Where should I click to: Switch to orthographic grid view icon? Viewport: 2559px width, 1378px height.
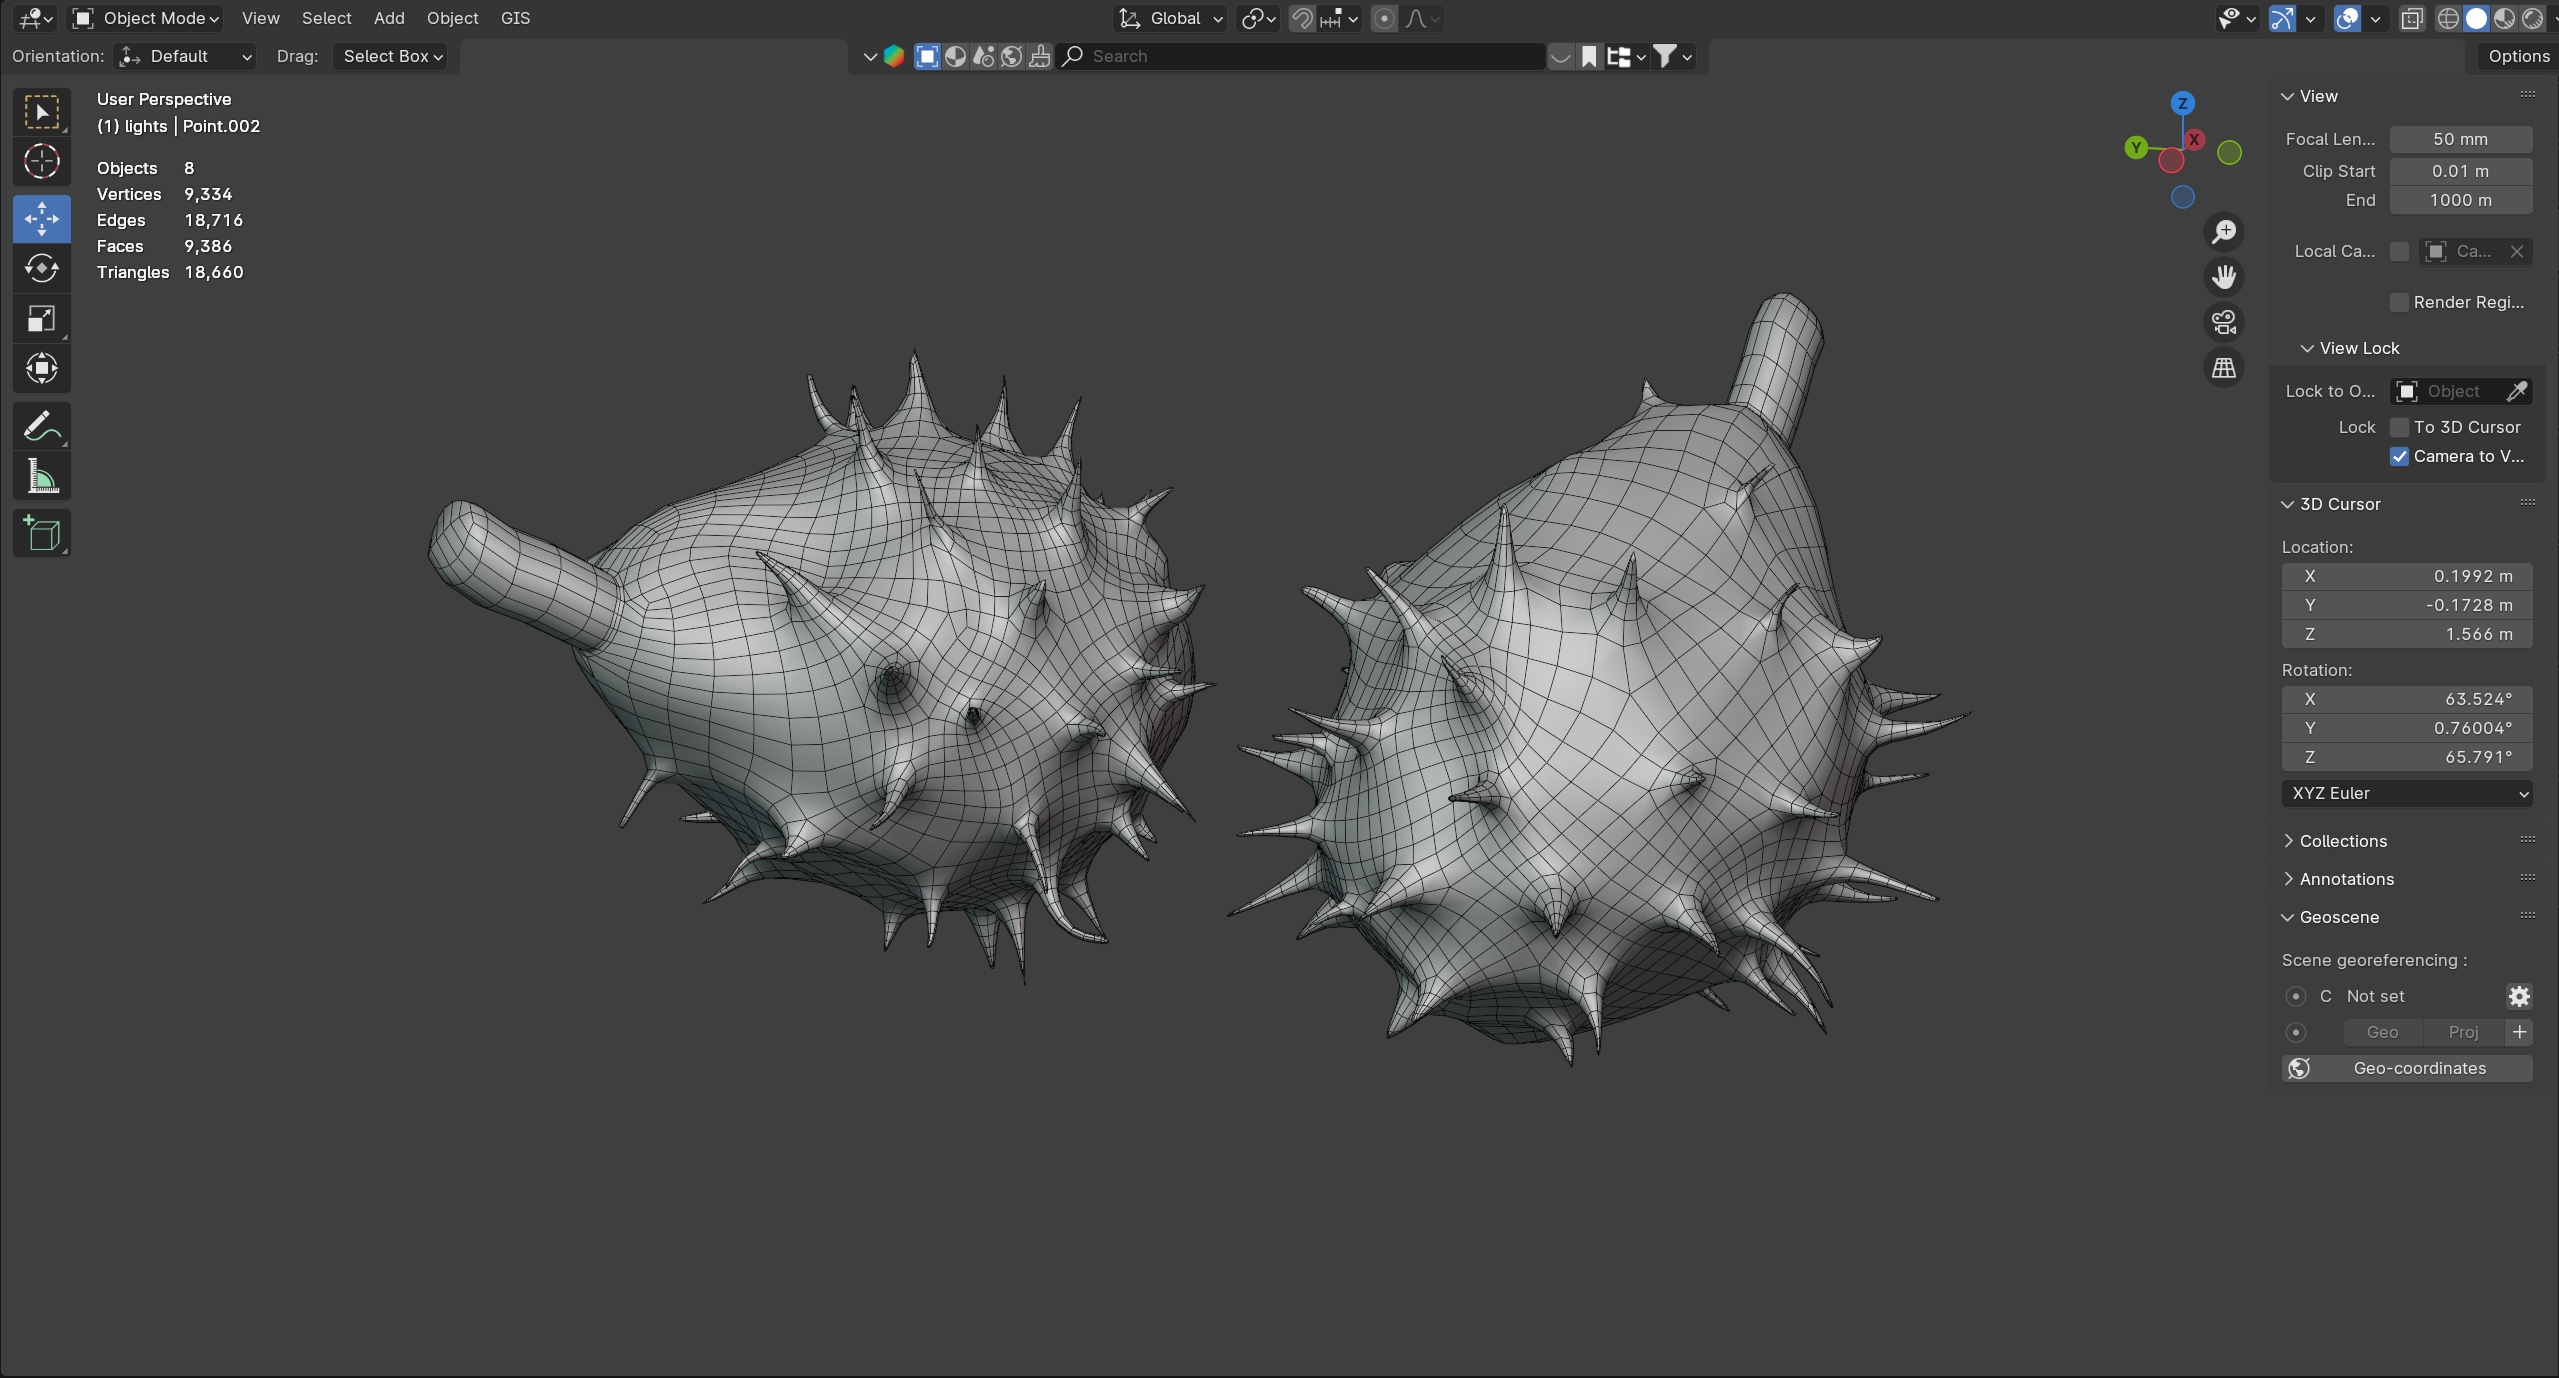[2223, 368]
